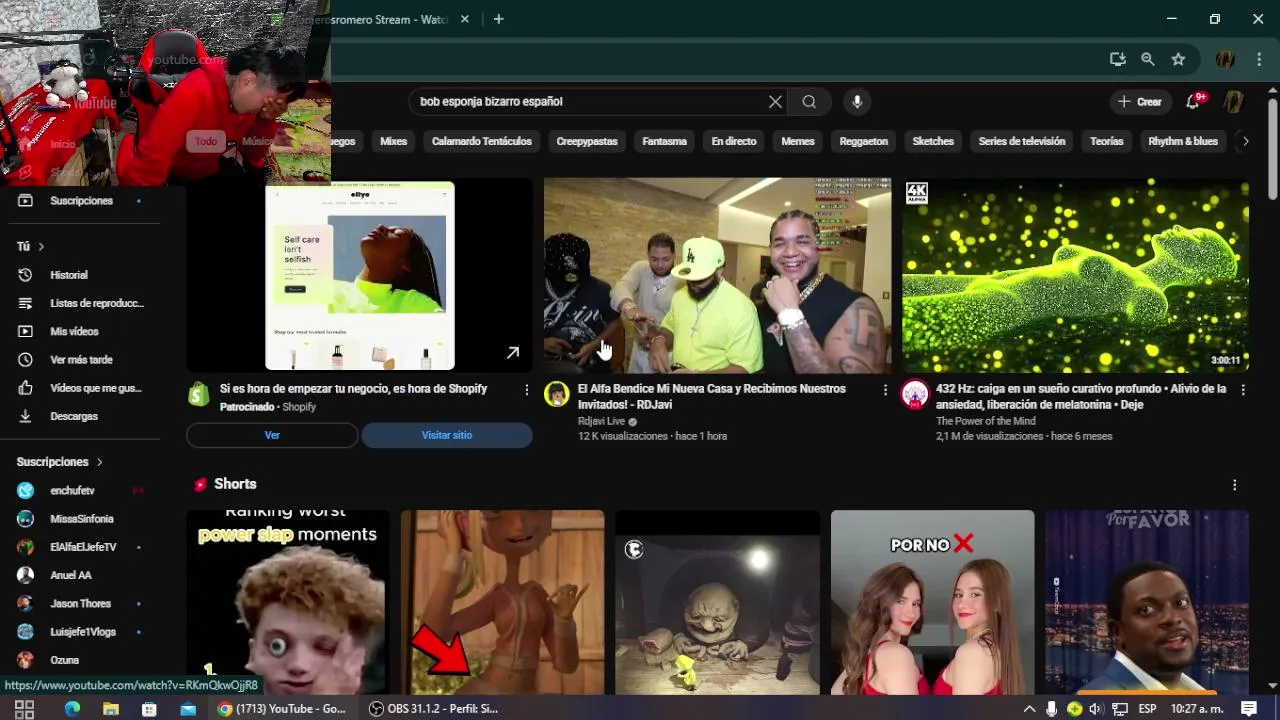Select the Creepypastas filter chip
The width and height of the screenshot is (1280, 720).
click(587, 141)
